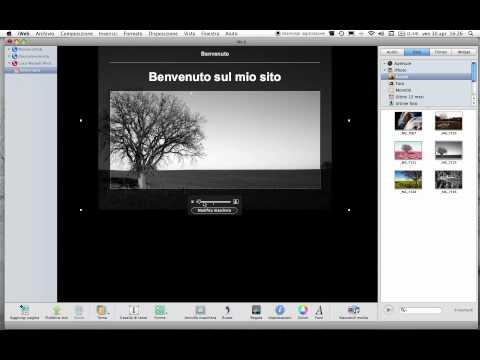Select Aperture in the media source list
The width and height of the screenshot is (480, 360).
[403, 63]
